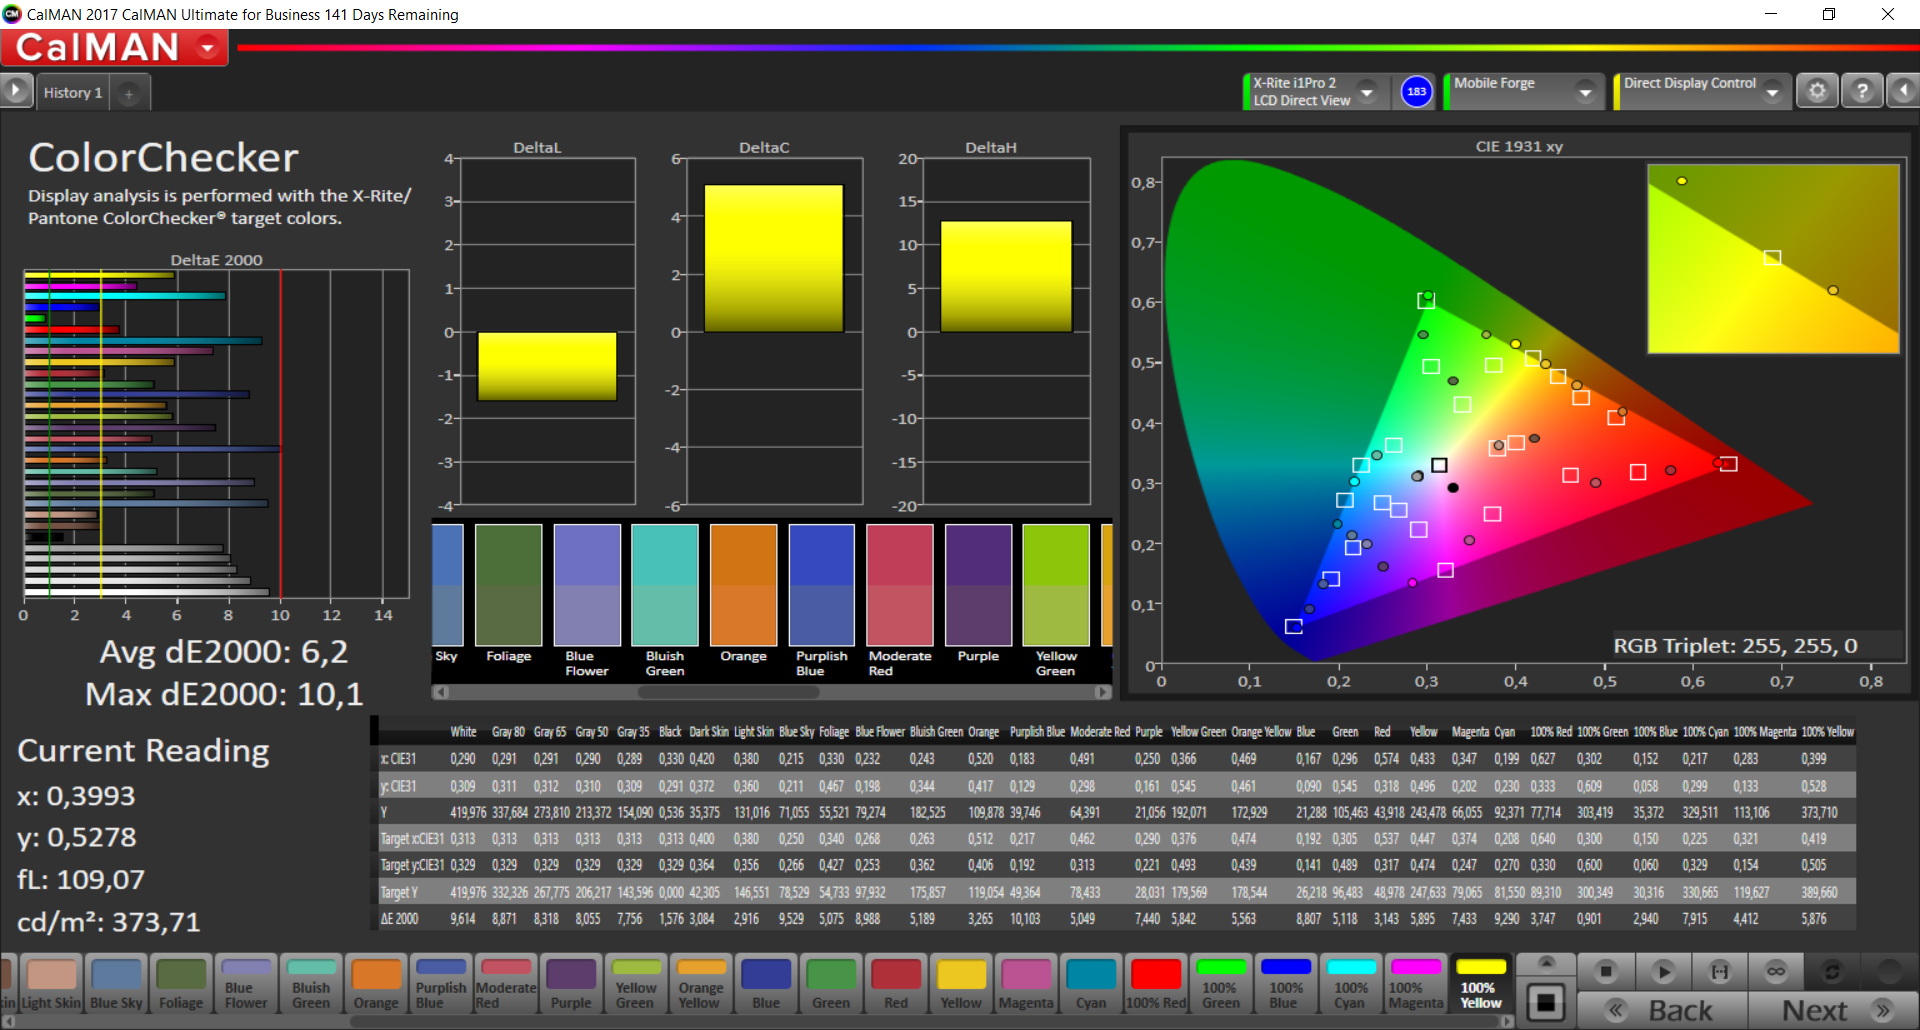Click the refresh arrows icon

(x=1832, y=971)
